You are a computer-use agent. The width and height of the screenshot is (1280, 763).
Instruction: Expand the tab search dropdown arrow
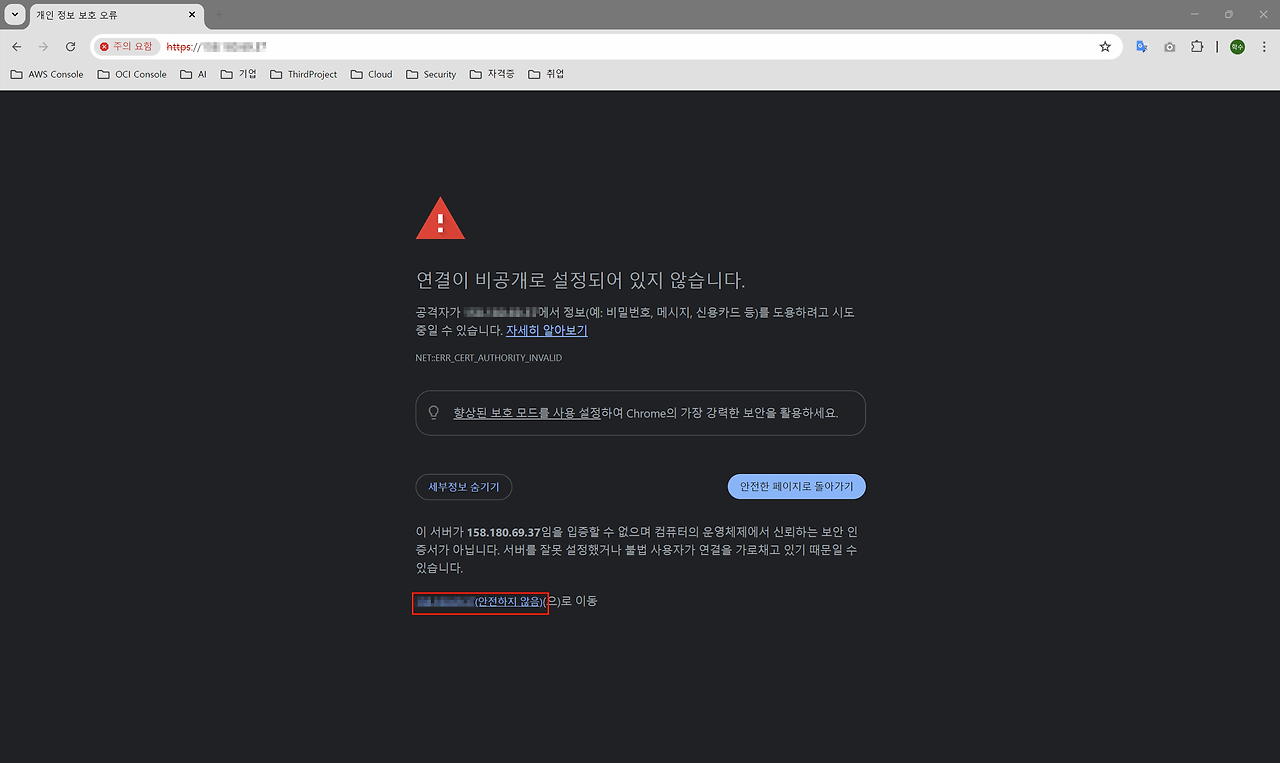[x=14, y=15]
